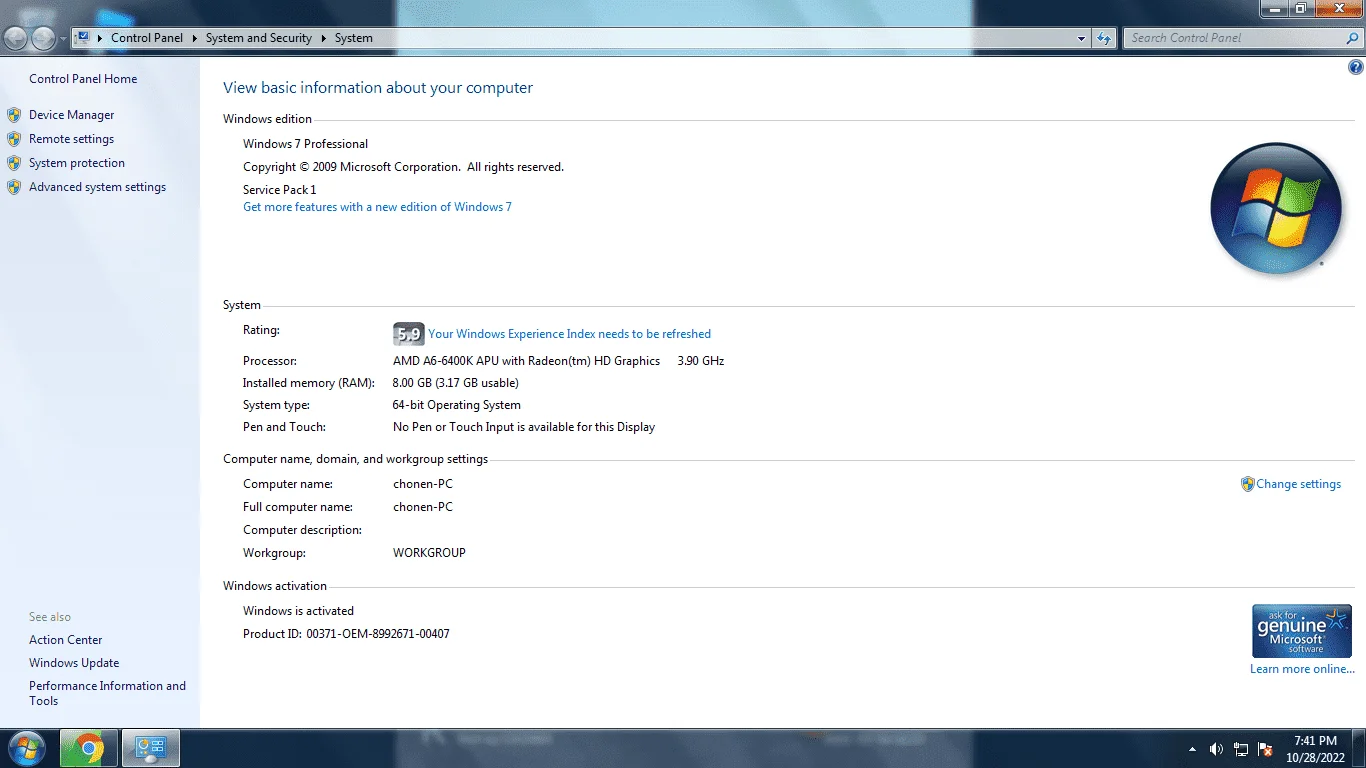Click the Windows is activated text
The image size is (1366, 768).
[x=298, y=611]
